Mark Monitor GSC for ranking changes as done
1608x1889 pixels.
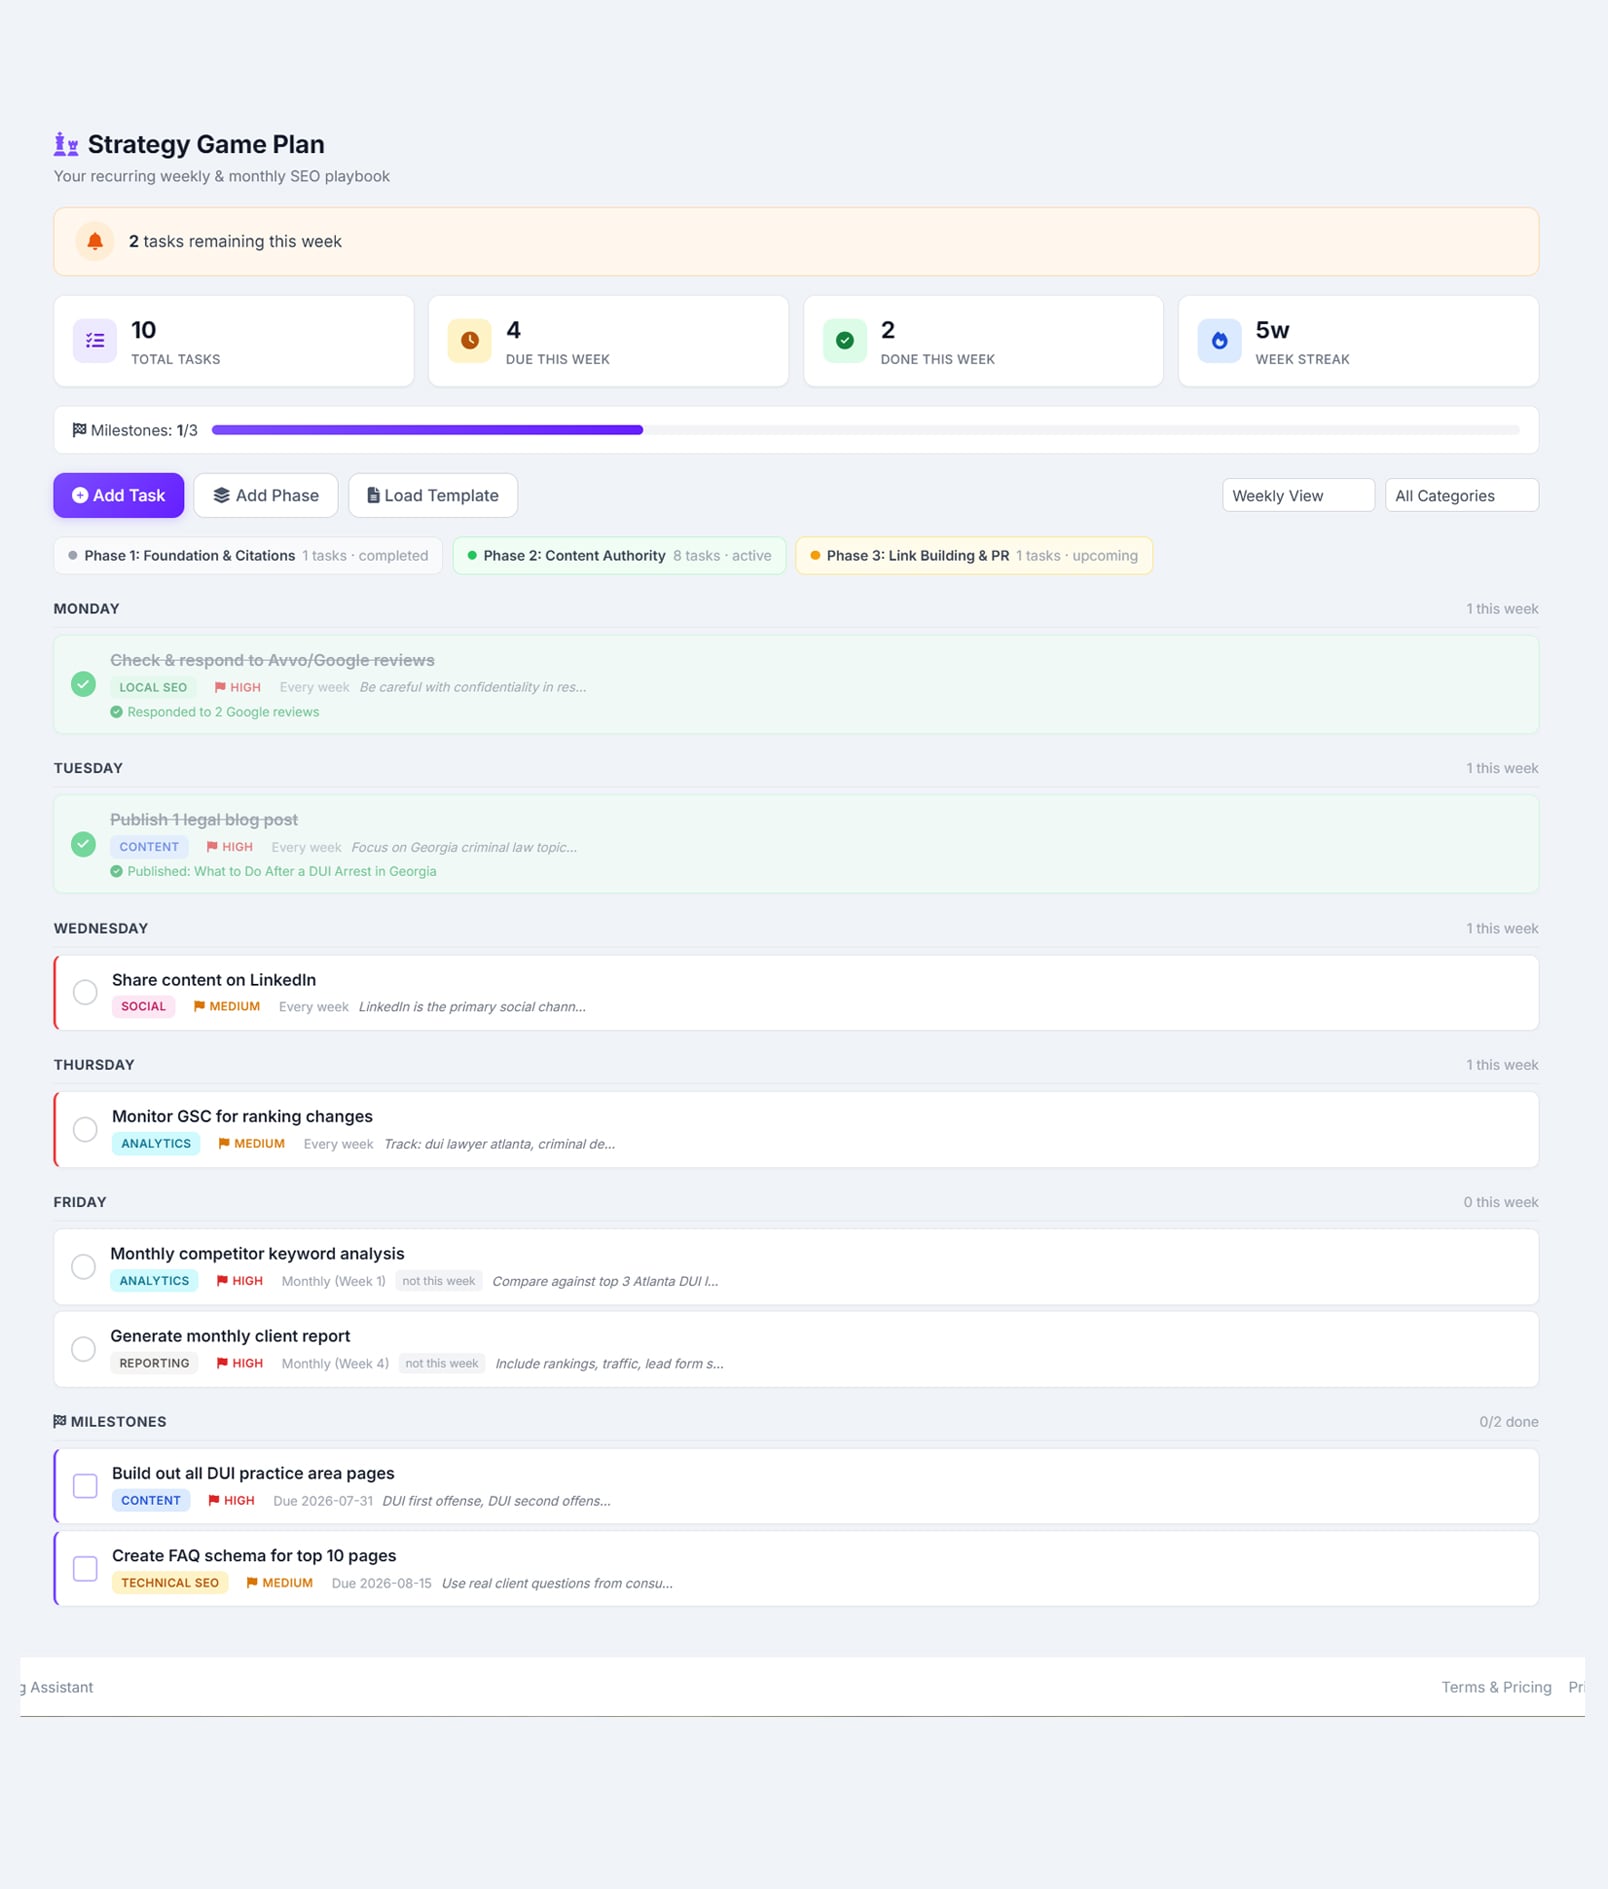tap(85, 1129)
